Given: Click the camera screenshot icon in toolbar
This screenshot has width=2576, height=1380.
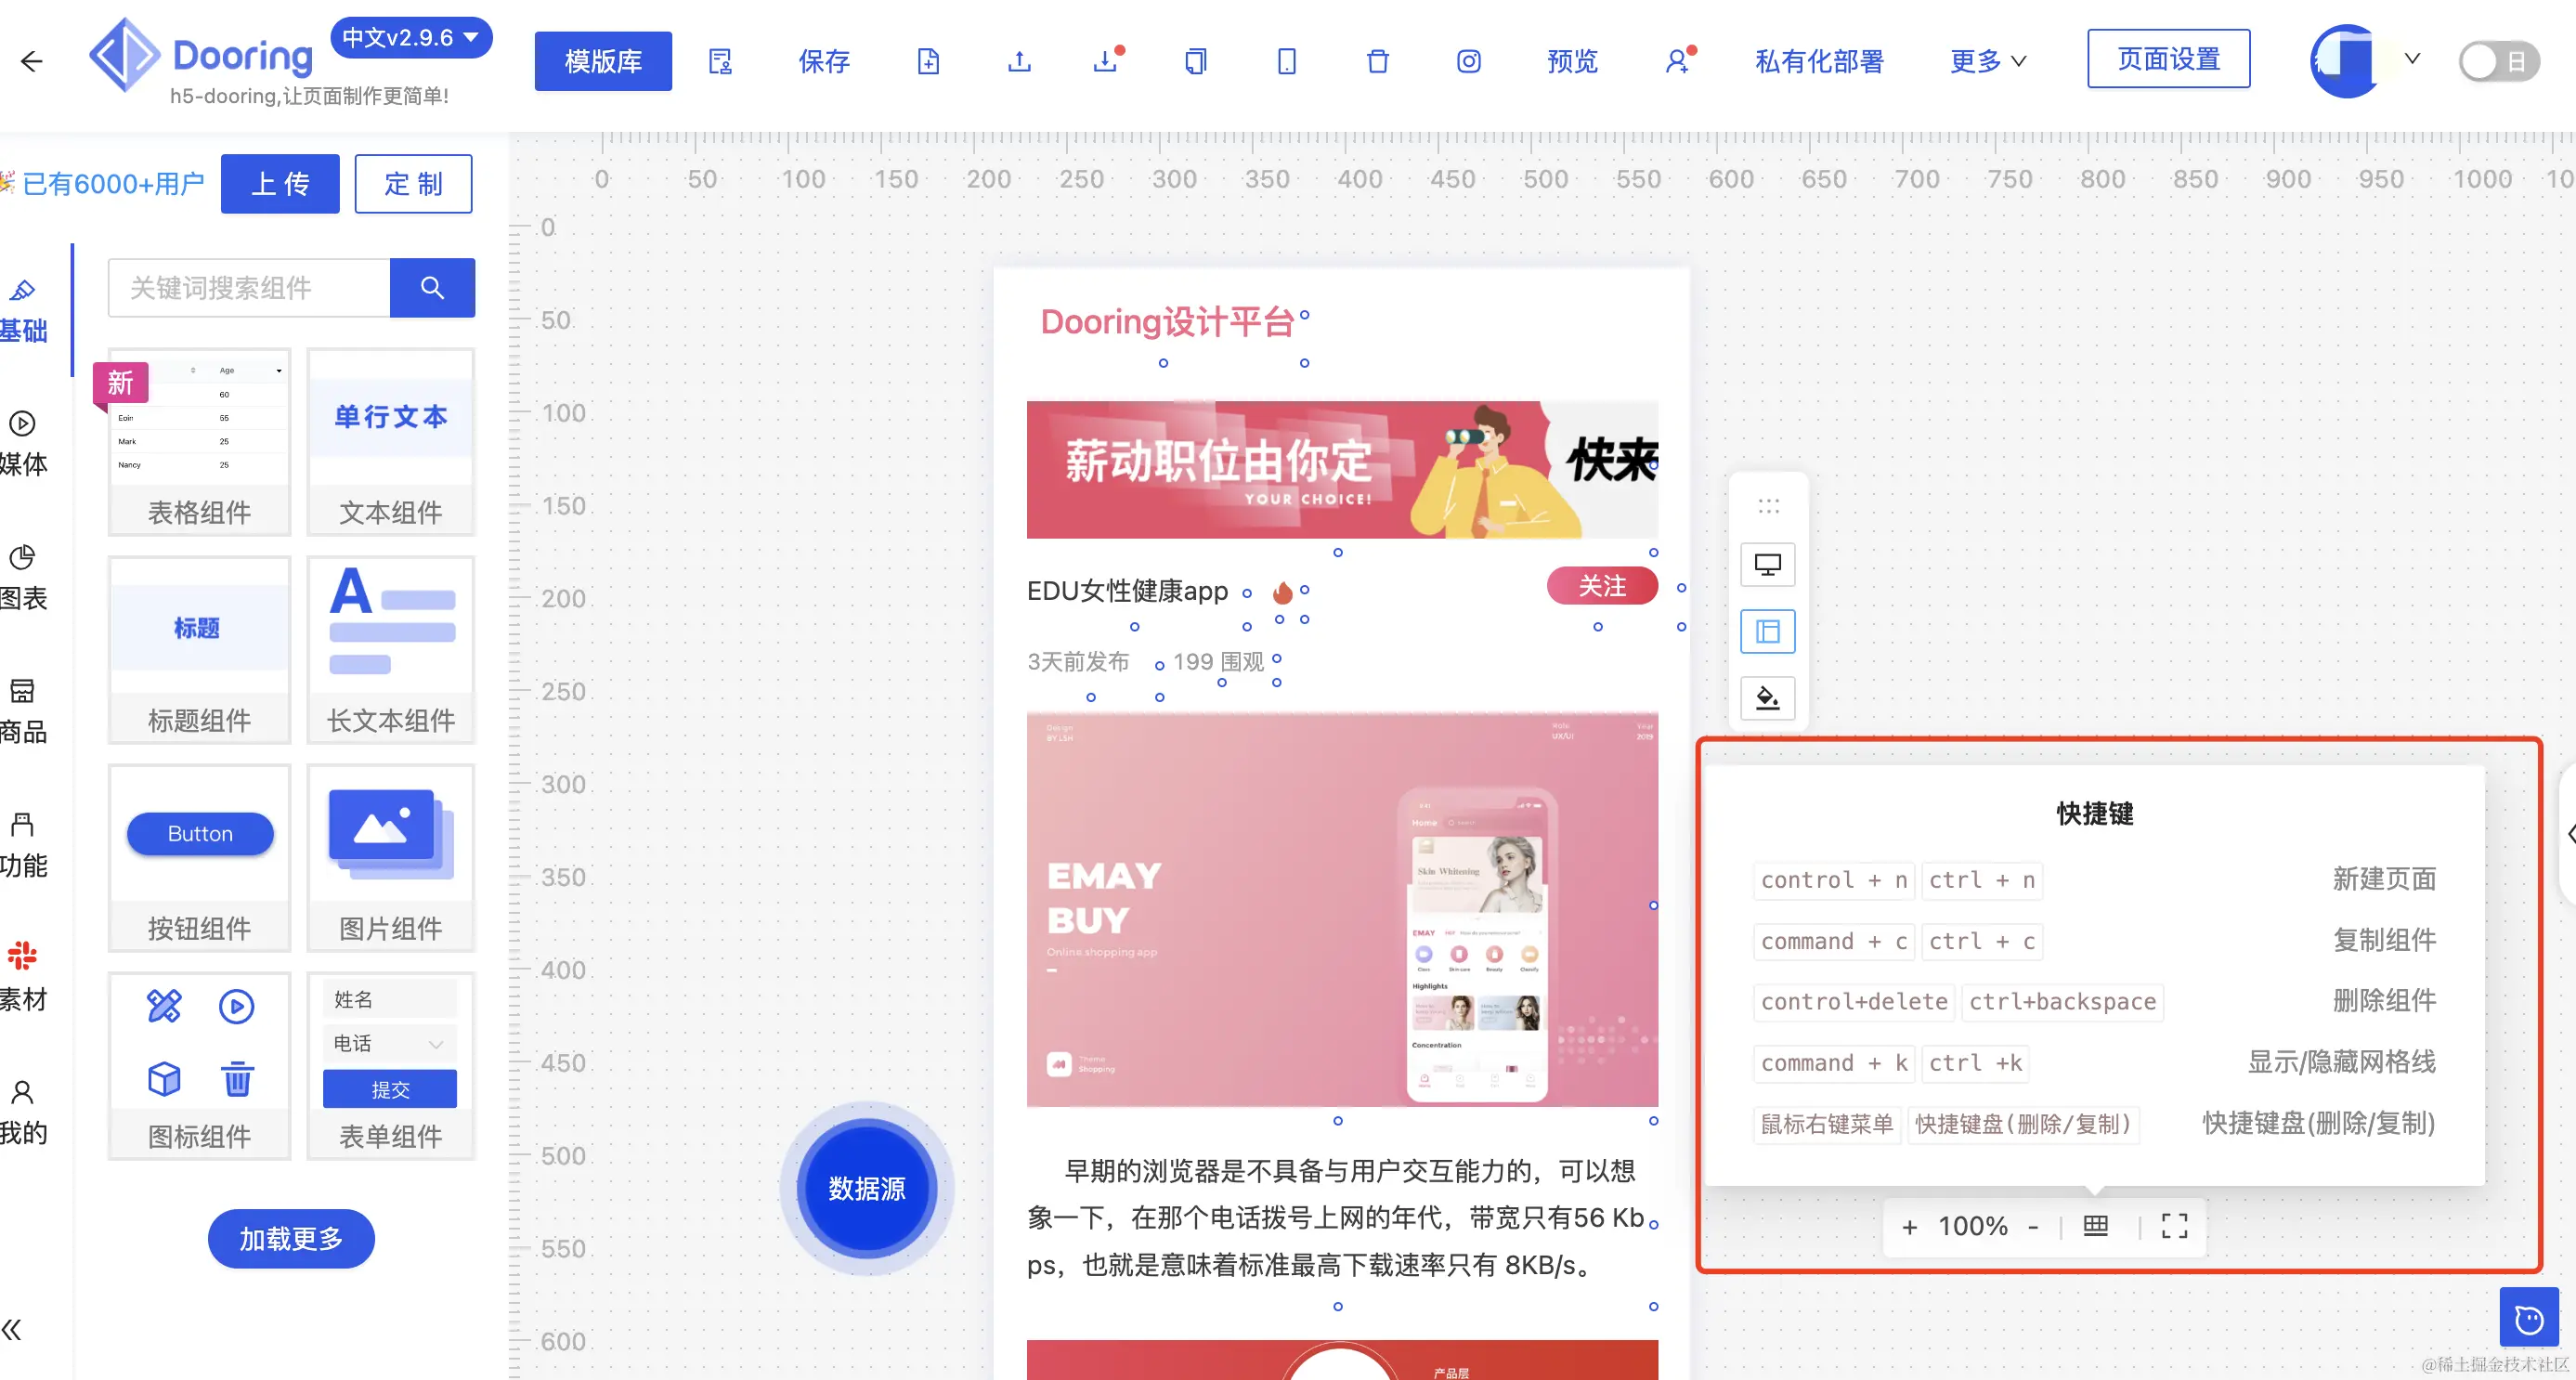Looking at the screenshot, I should (1469, 61).
